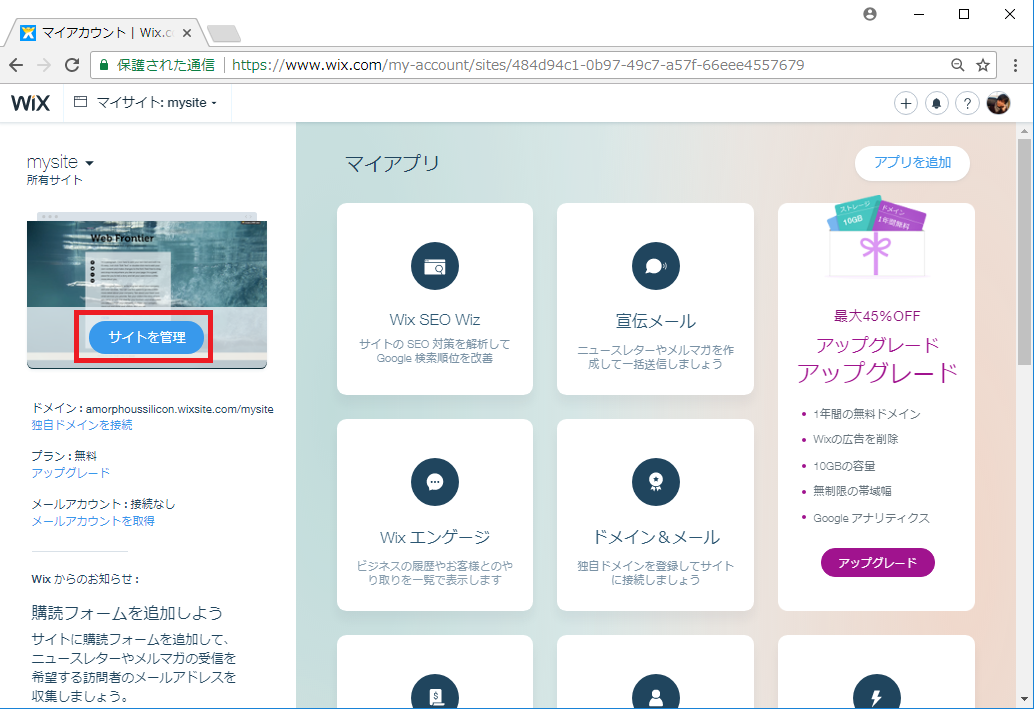Click the Wix エンゲージ chat icon

(435, 482)
